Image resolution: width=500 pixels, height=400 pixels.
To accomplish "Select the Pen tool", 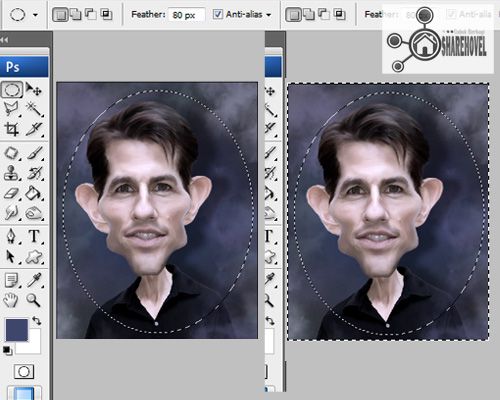I will click(x=11, y=236).
